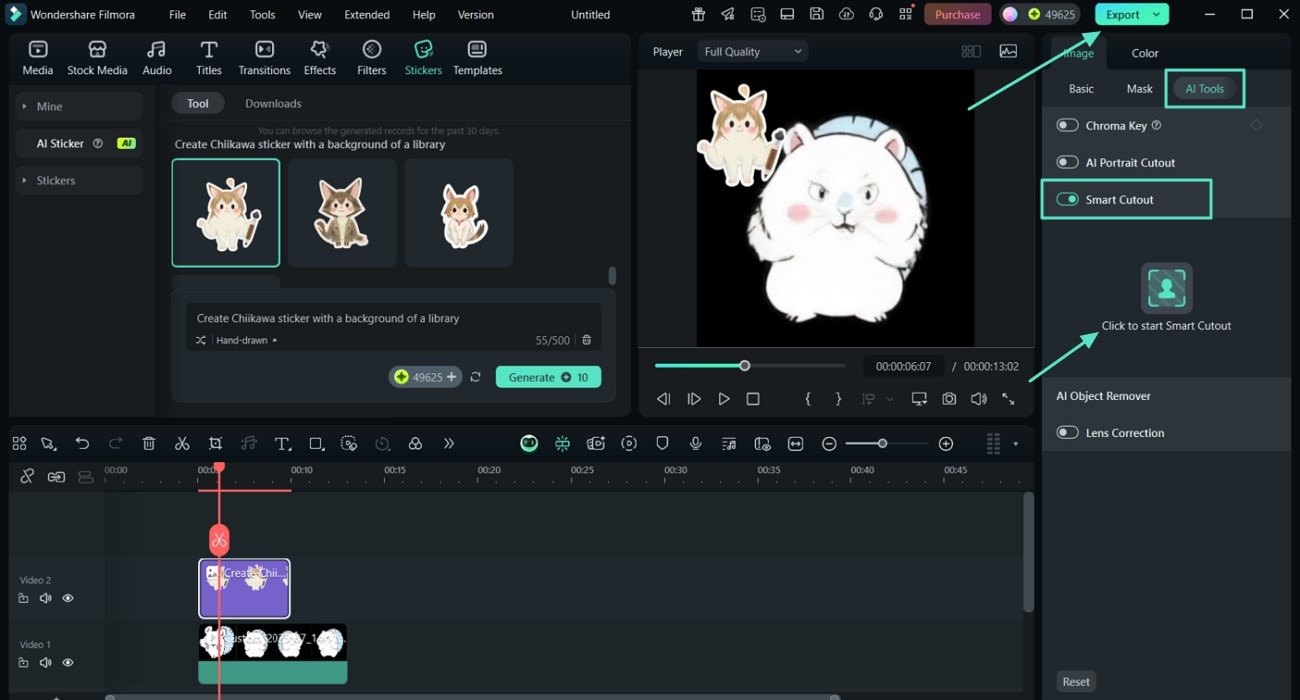Click the refresh credits icon
Screen dimensions: 1300x700
point(475,377)
